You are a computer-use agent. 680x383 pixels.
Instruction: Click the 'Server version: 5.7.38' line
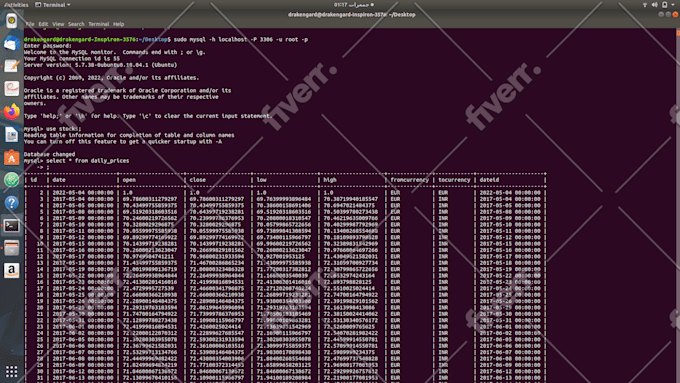(x=100, y=65)
